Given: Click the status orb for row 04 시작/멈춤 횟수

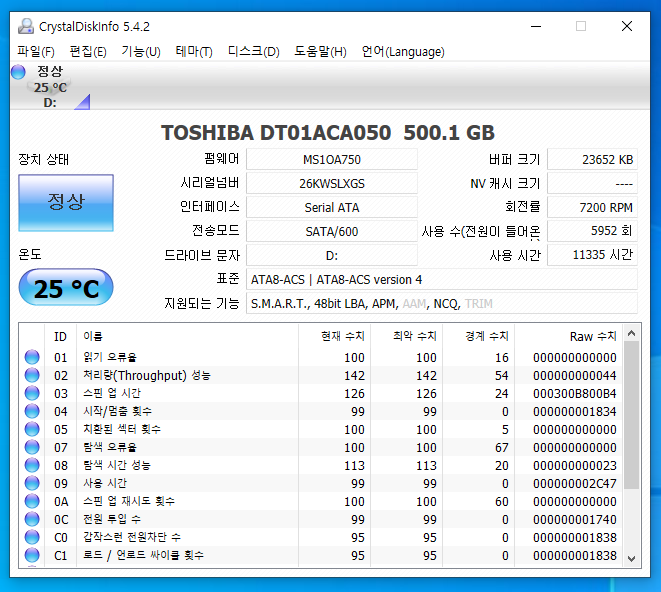Looking at the screenshot, I should pyautogui.click(x=32, y=411).
